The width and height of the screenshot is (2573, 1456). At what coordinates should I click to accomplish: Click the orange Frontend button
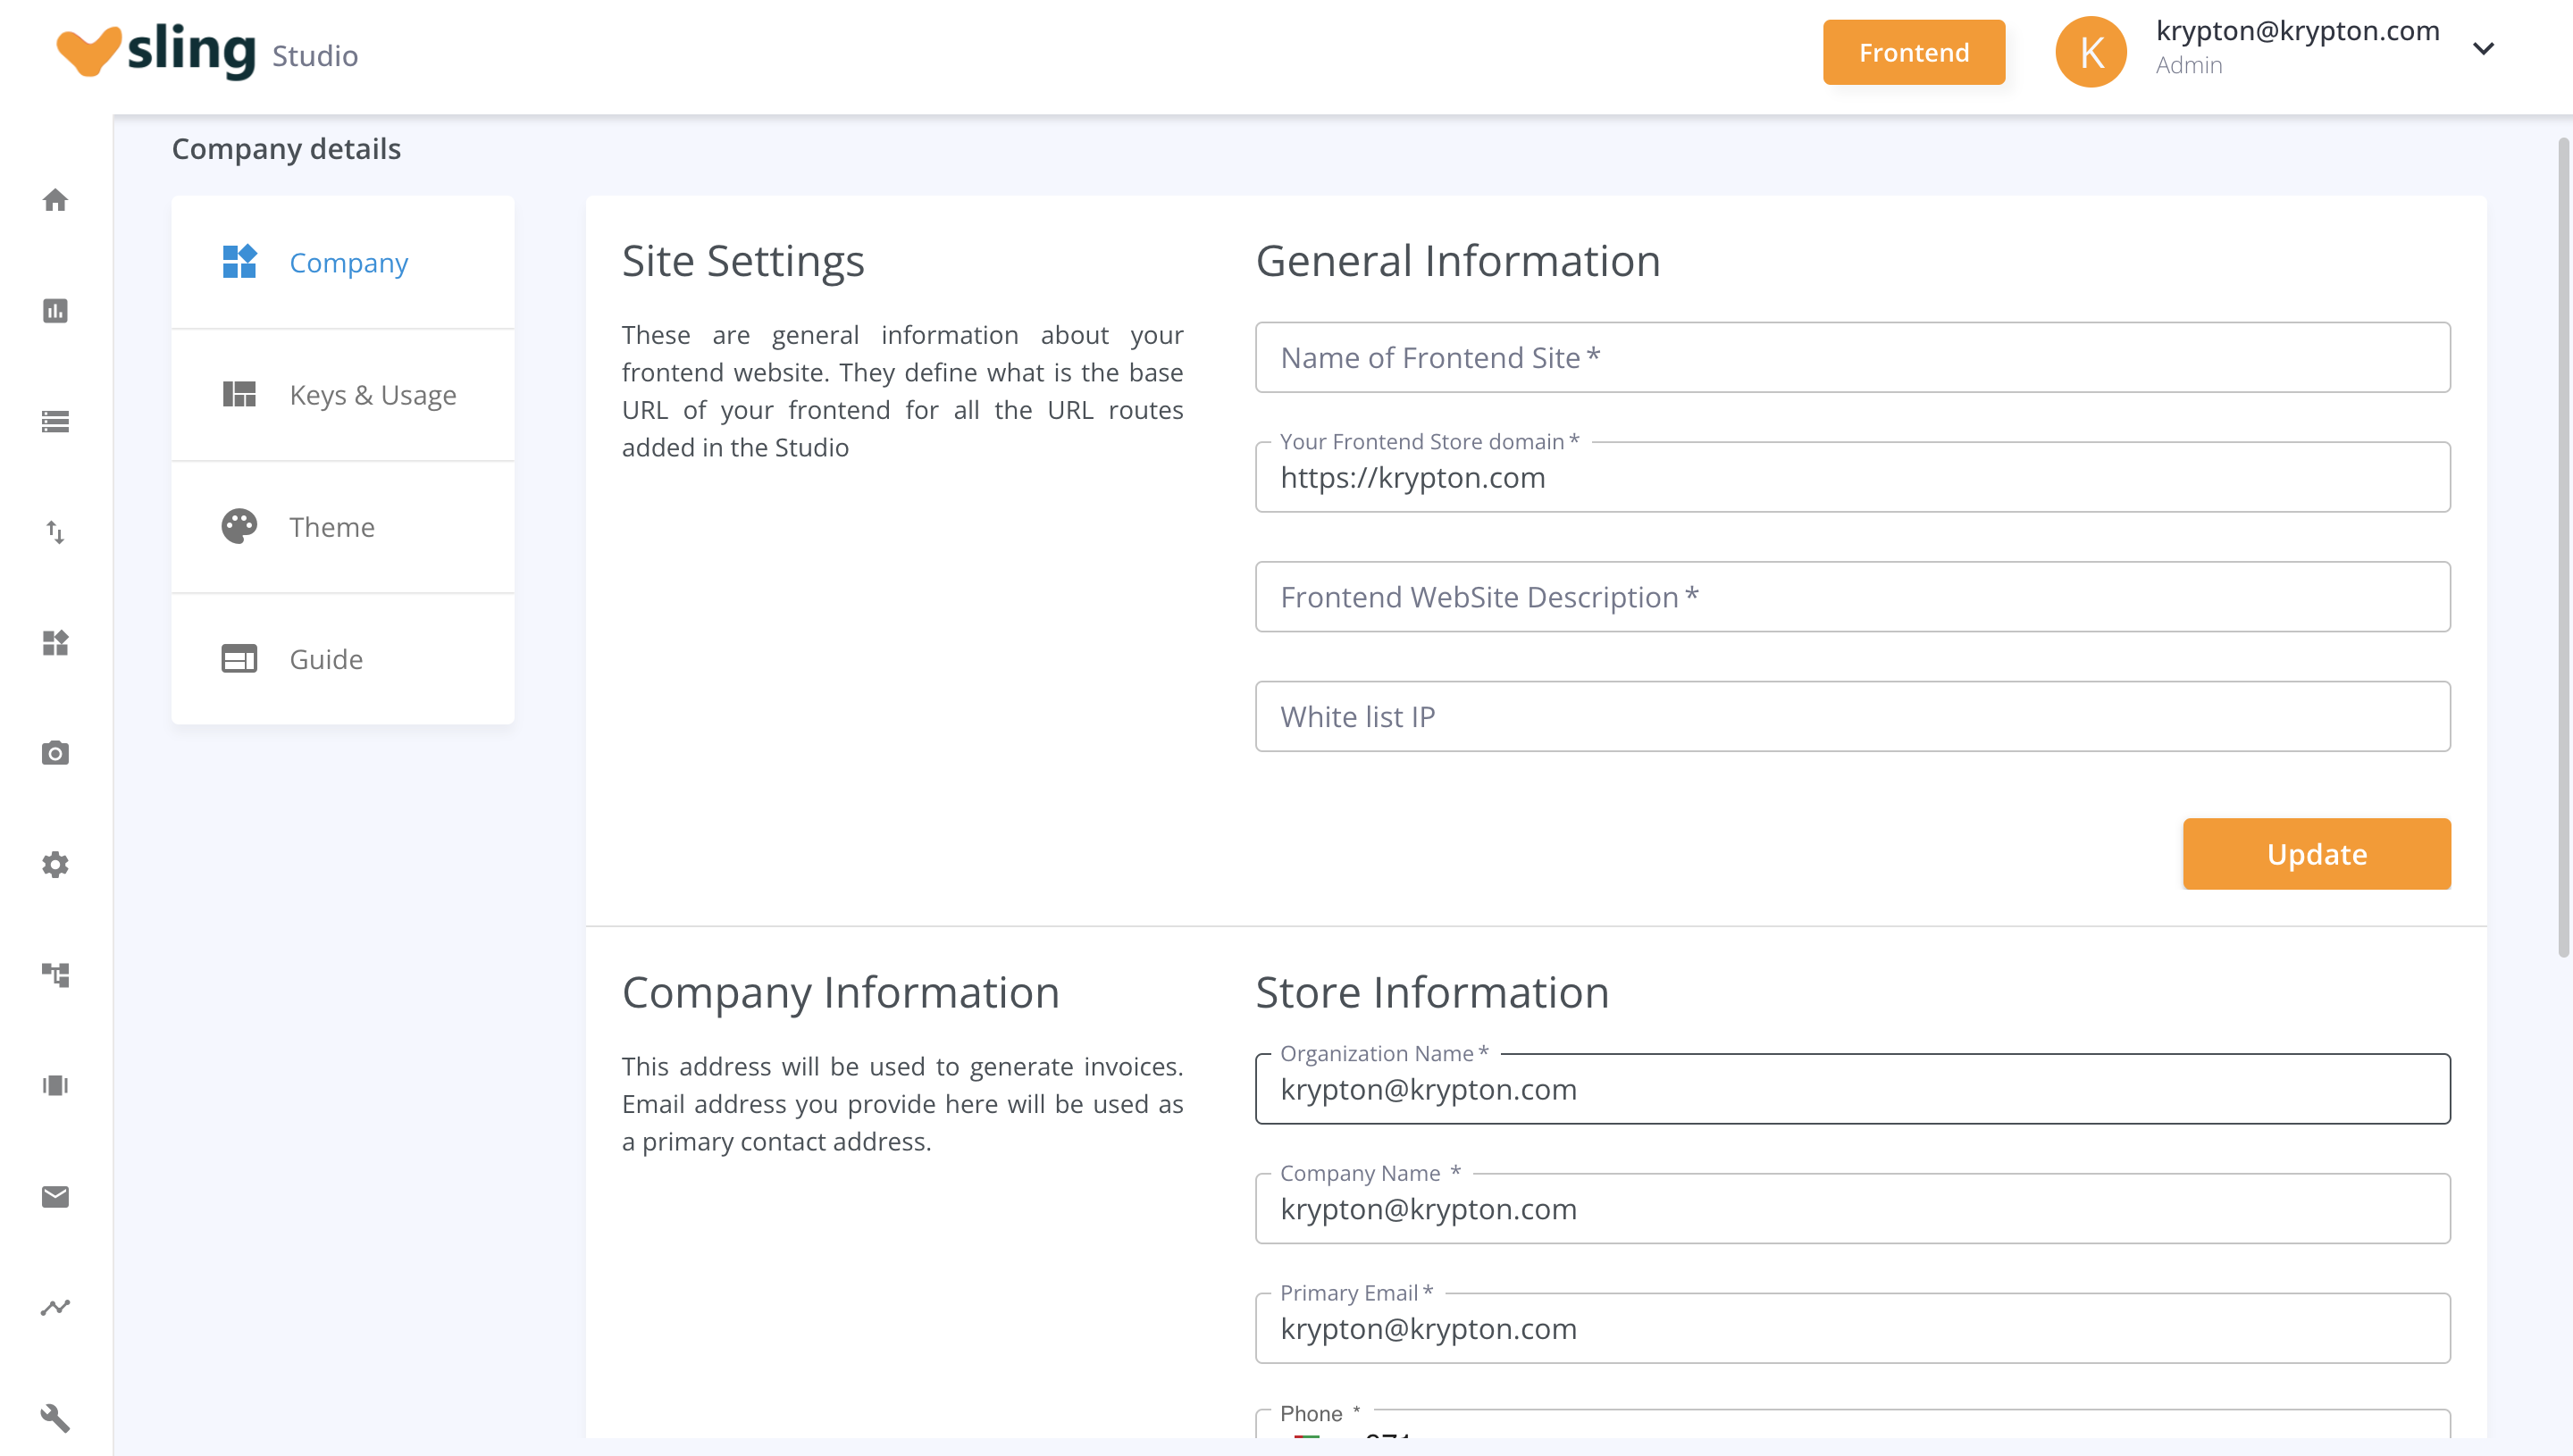1913,52
